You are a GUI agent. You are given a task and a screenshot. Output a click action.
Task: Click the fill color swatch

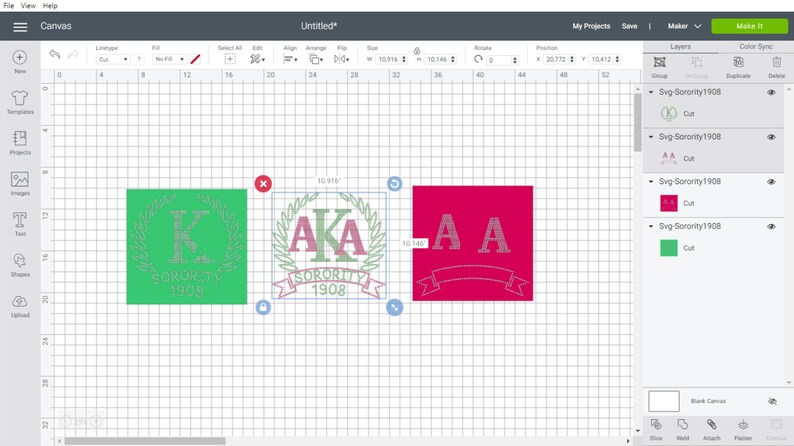click(195, 59)
